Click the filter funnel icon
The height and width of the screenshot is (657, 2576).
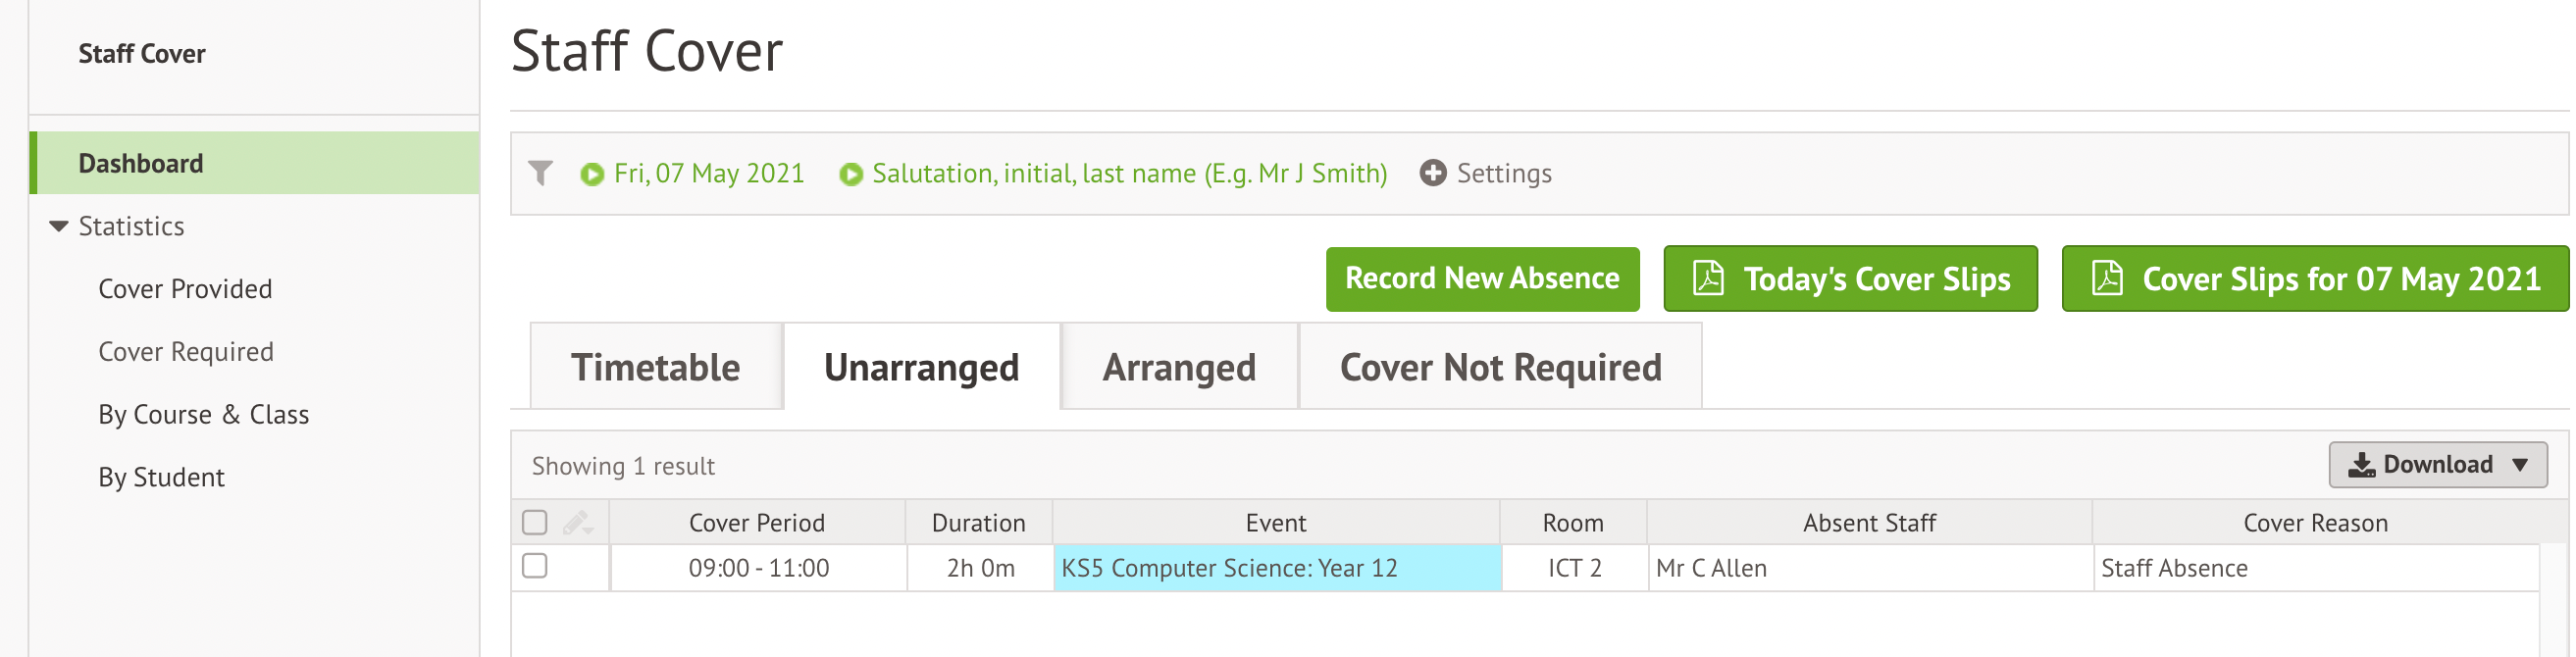tap(540, 174)
